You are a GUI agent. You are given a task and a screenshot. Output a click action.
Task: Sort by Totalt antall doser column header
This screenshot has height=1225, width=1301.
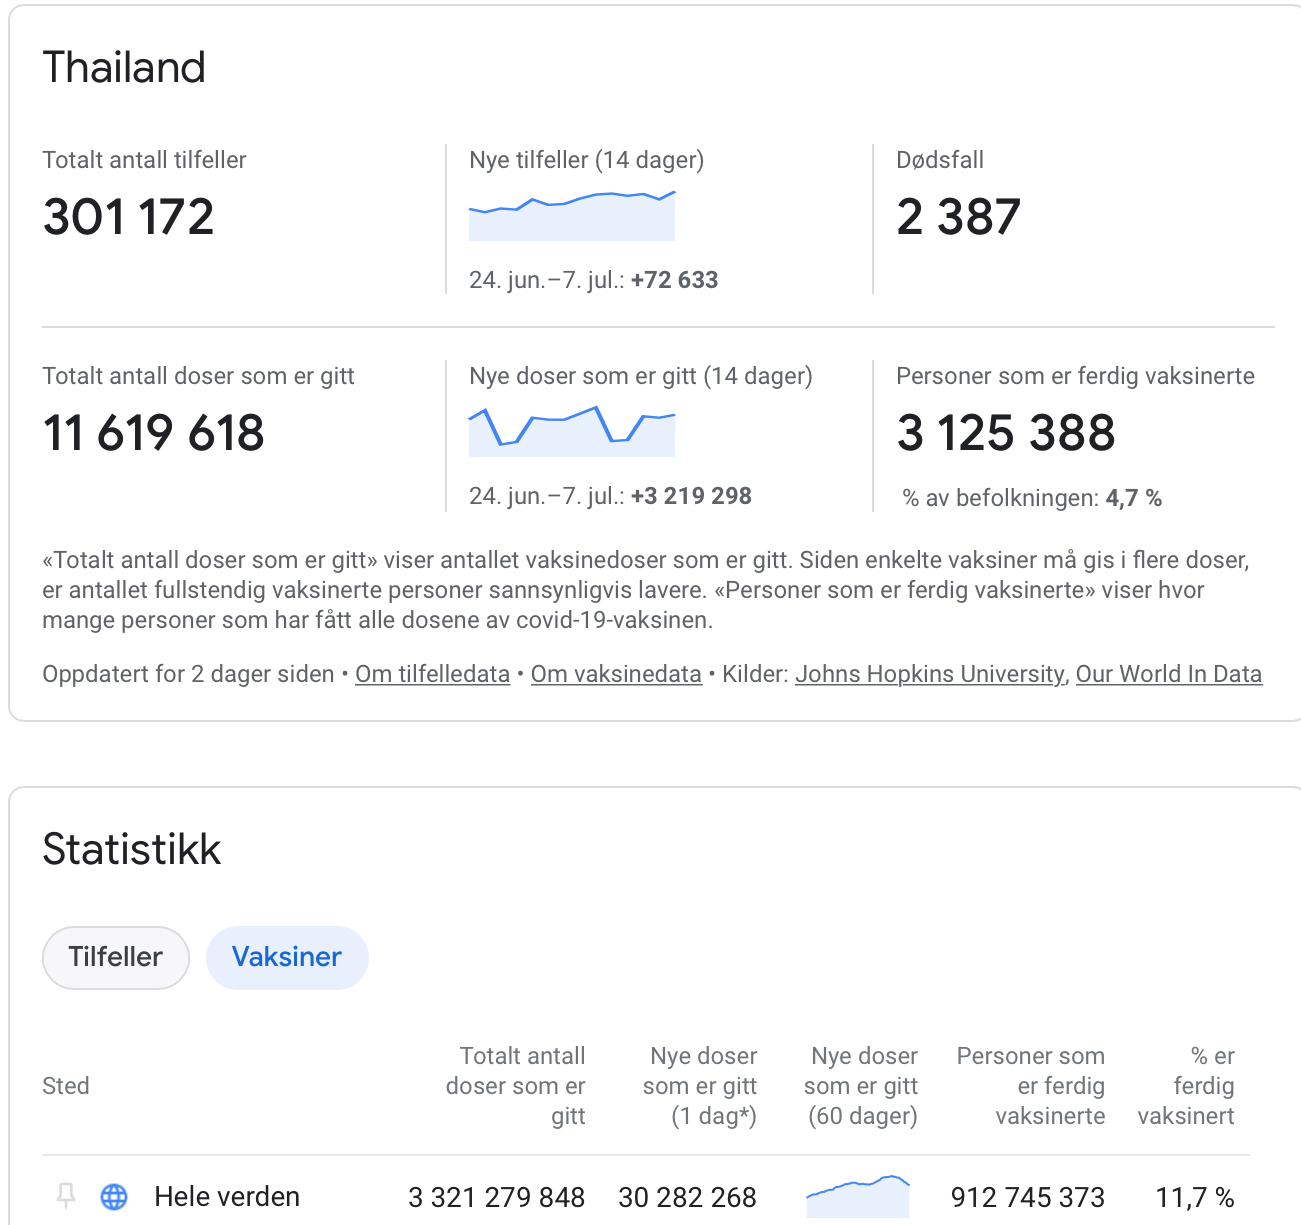click(516, 1086)
